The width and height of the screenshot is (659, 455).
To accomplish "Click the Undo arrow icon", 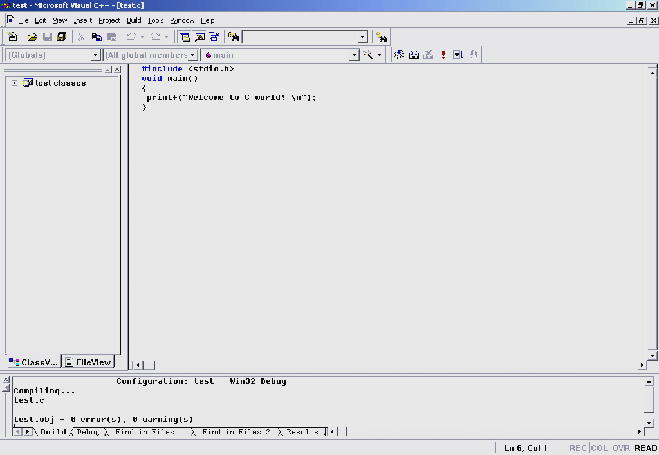I will (131, 37).
